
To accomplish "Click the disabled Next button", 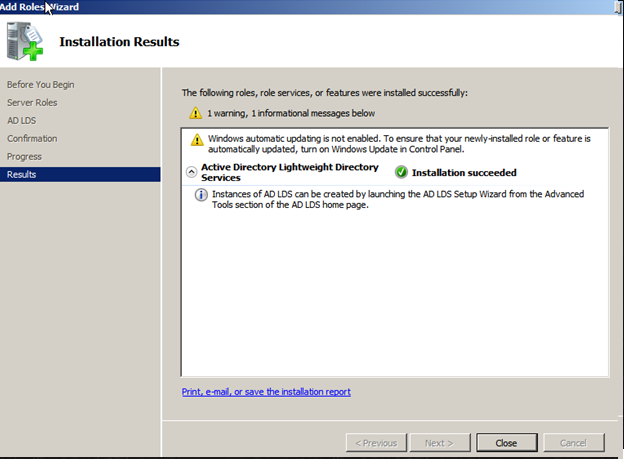I will click(x=440, y=443).
